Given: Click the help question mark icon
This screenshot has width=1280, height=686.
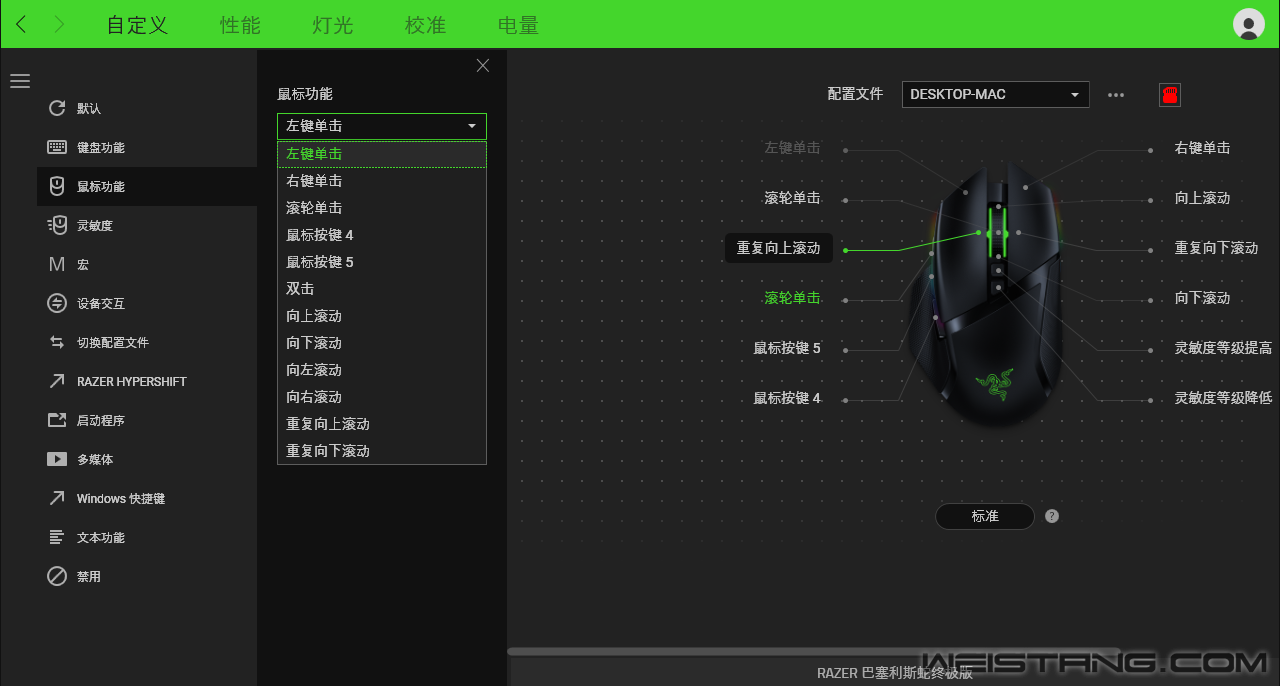Looking at the screenshot, I should coord(1051,516).
